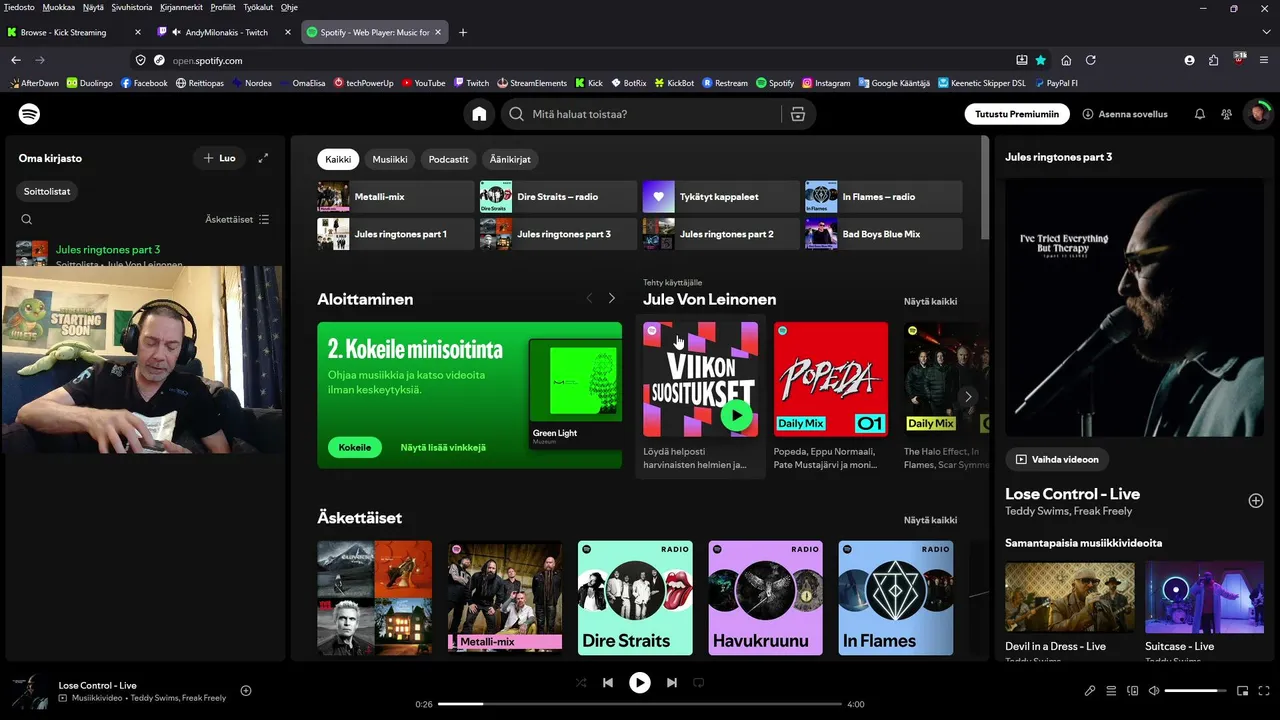
Task: Open the Devil in a Dress - Live video thumbnail
Action: tap(1070, 597)
